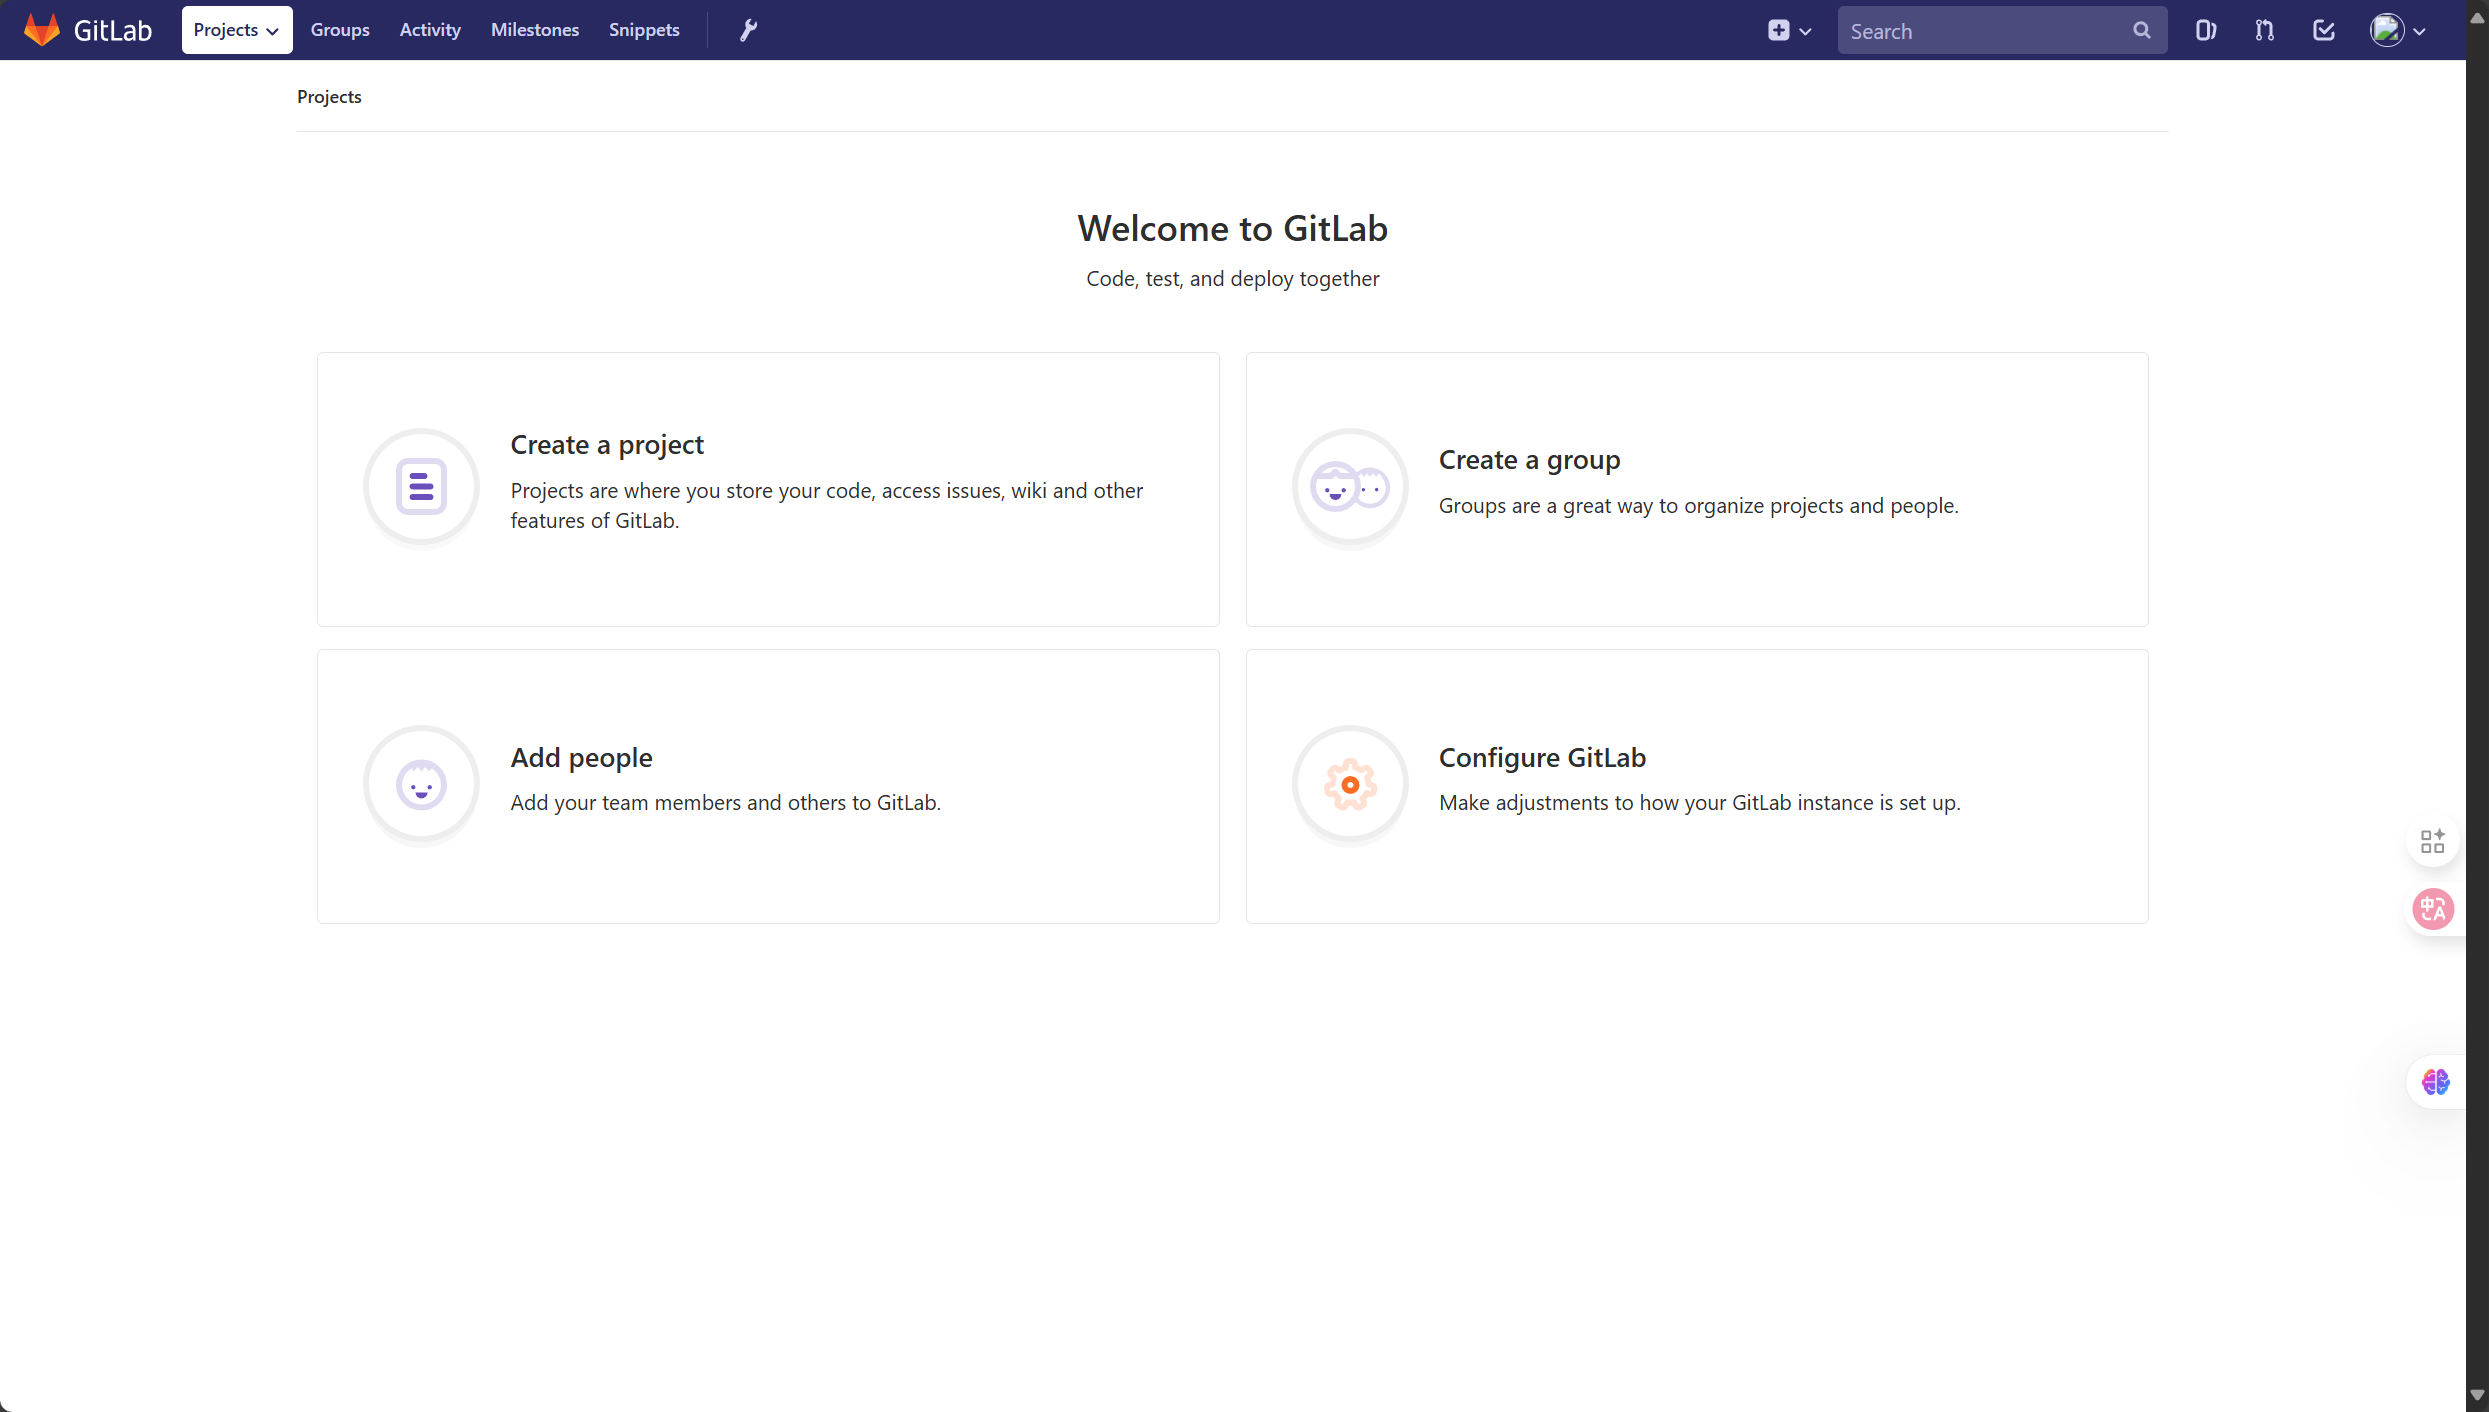
Task: Open the Snippets link in navbar
Action: coord(644,30)
